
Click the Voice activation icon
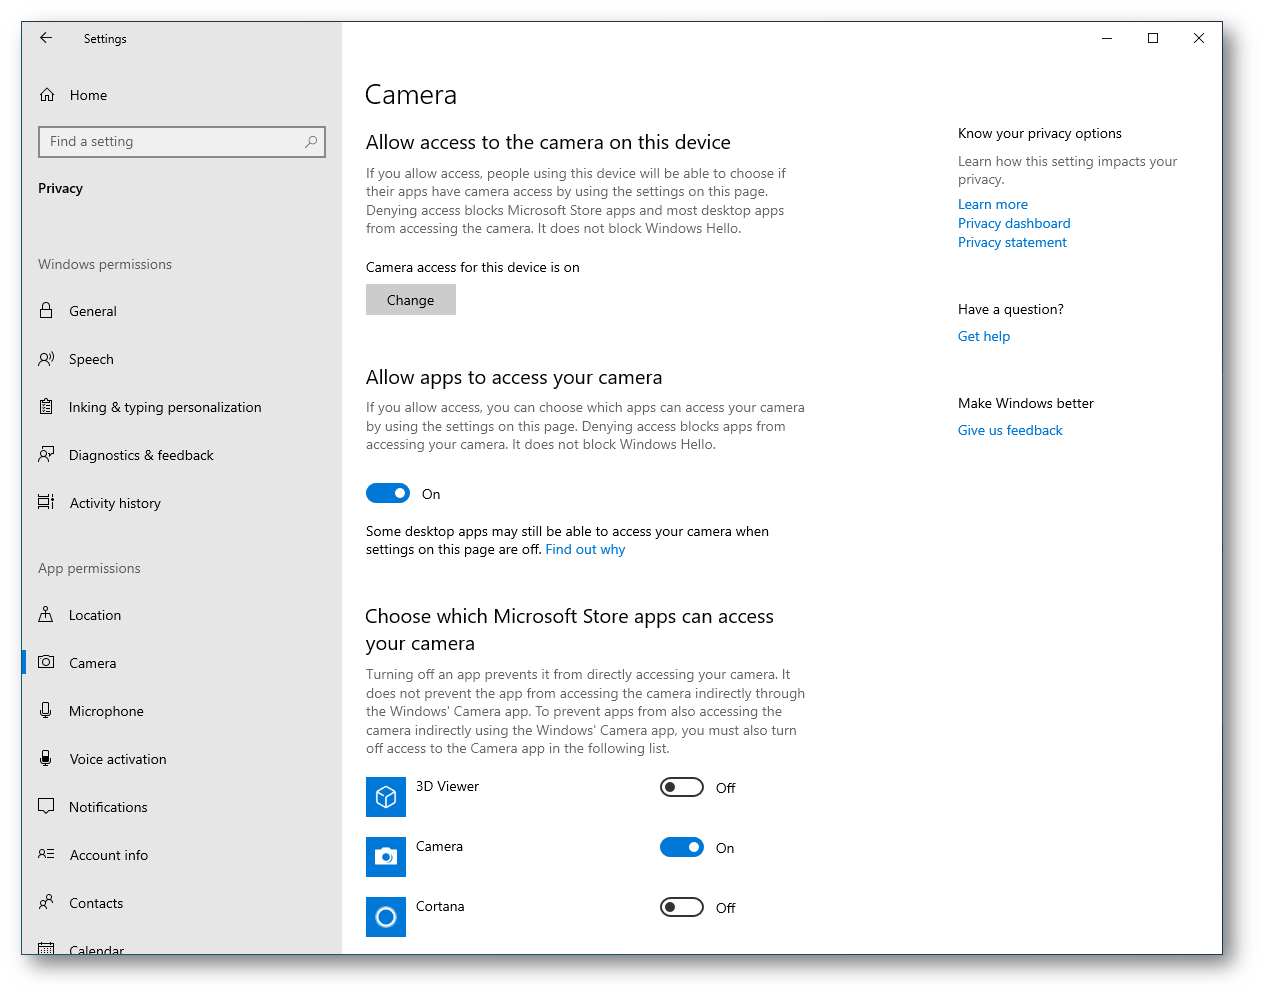tap(46, 758)
